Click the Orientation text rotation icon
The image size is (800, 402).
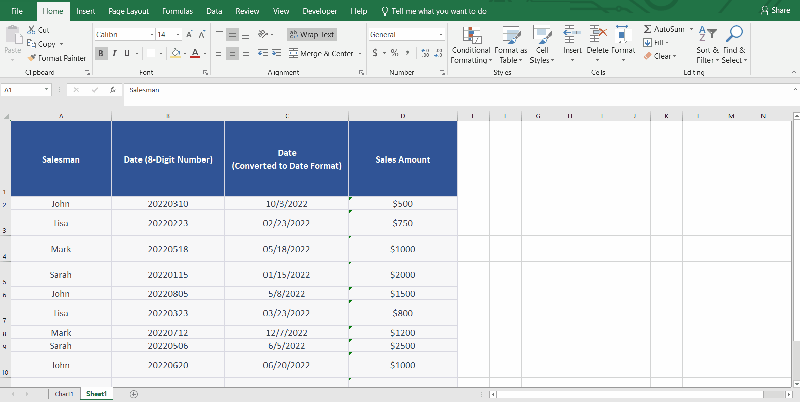pos(263,34)
